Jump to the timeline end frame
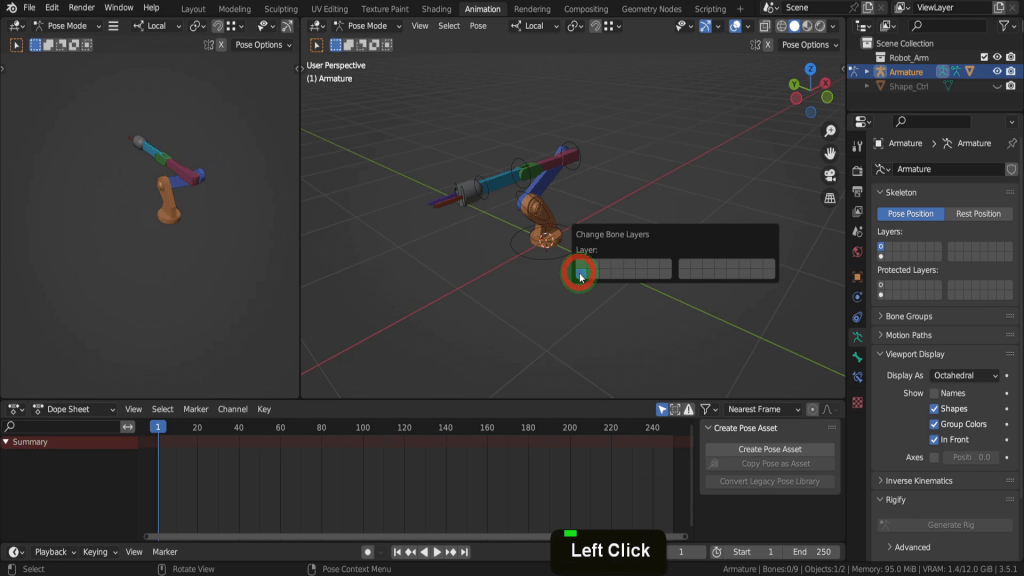 [x=465, y=552]
